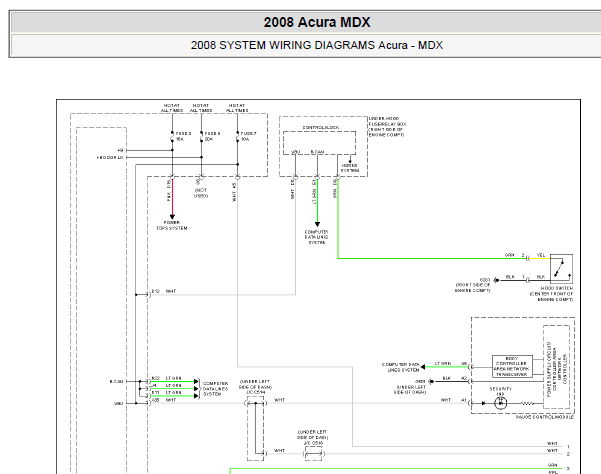
Task: Select the 'HOOD SWITCH' label text
Action: click(x=557, y=288)
